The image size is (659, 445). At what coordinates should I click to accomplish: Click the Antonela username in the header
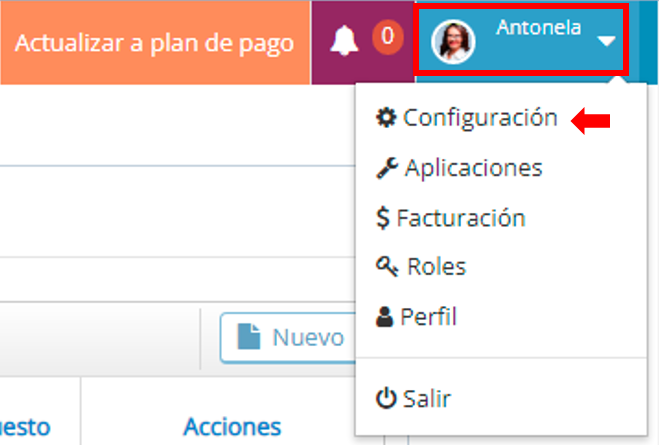538,28
